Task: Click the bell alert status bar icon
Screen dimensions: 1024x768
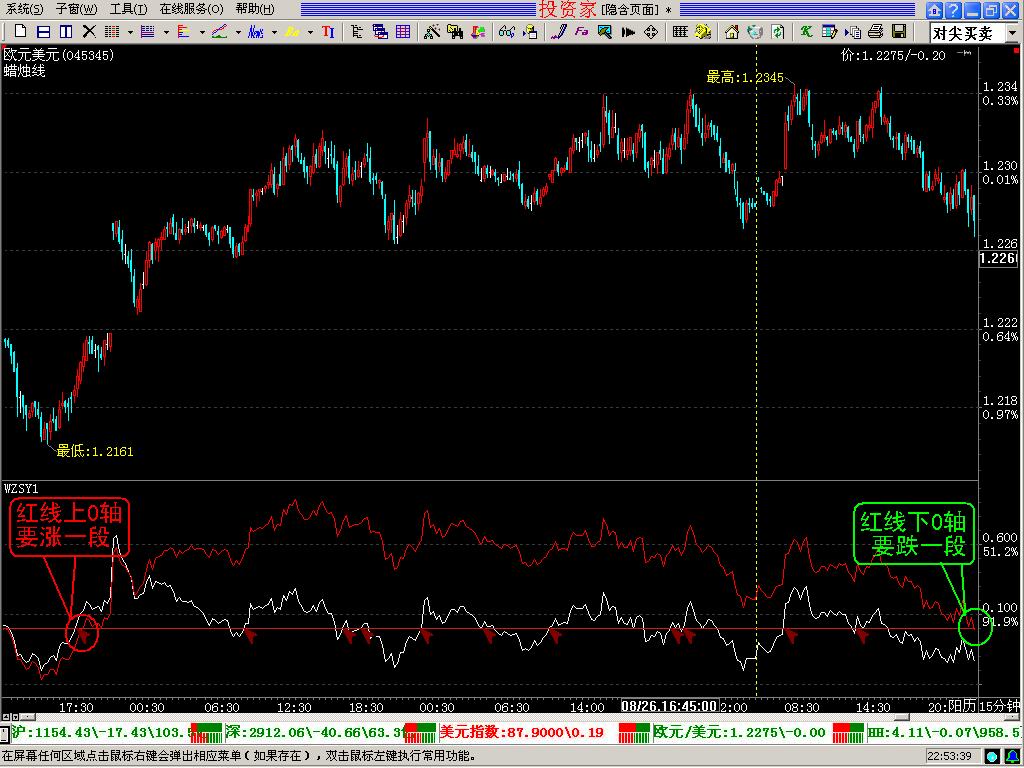Action: point(1011,757)
